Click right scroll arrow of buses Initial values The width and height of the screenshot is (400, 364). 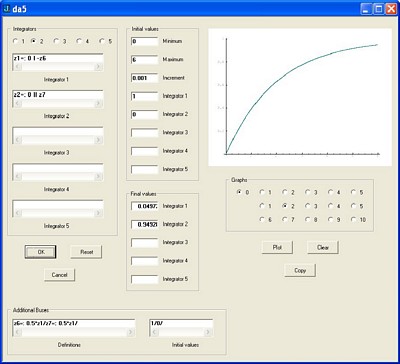point(208,332)
